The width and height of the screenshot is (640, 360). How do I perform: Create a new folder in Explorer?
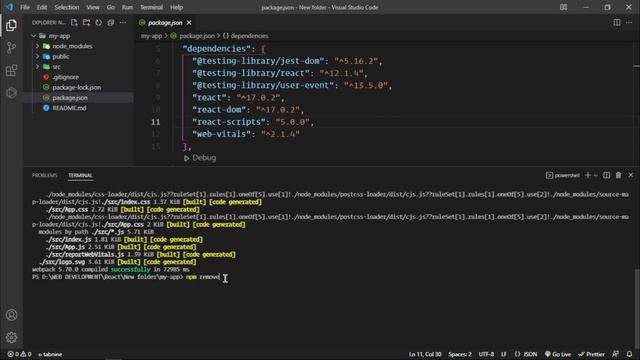coord(87,23)
